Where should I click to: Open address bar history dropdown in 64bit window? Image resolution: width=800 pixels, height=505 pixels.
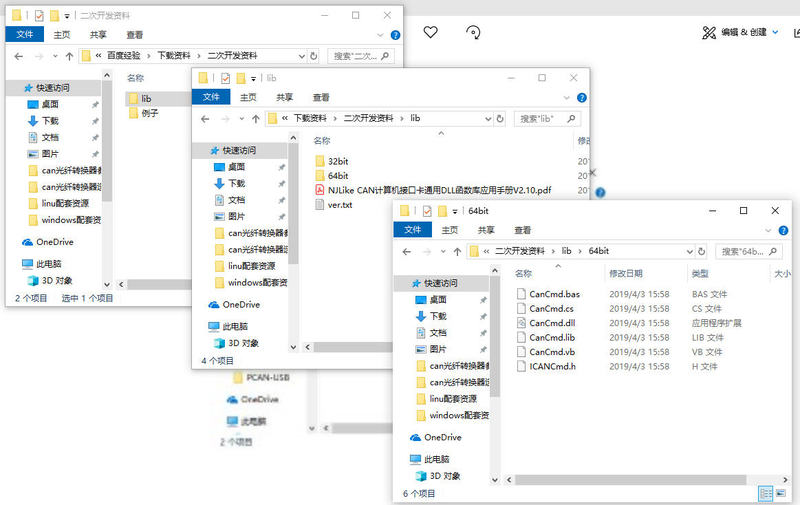click(x=689, y=251)
